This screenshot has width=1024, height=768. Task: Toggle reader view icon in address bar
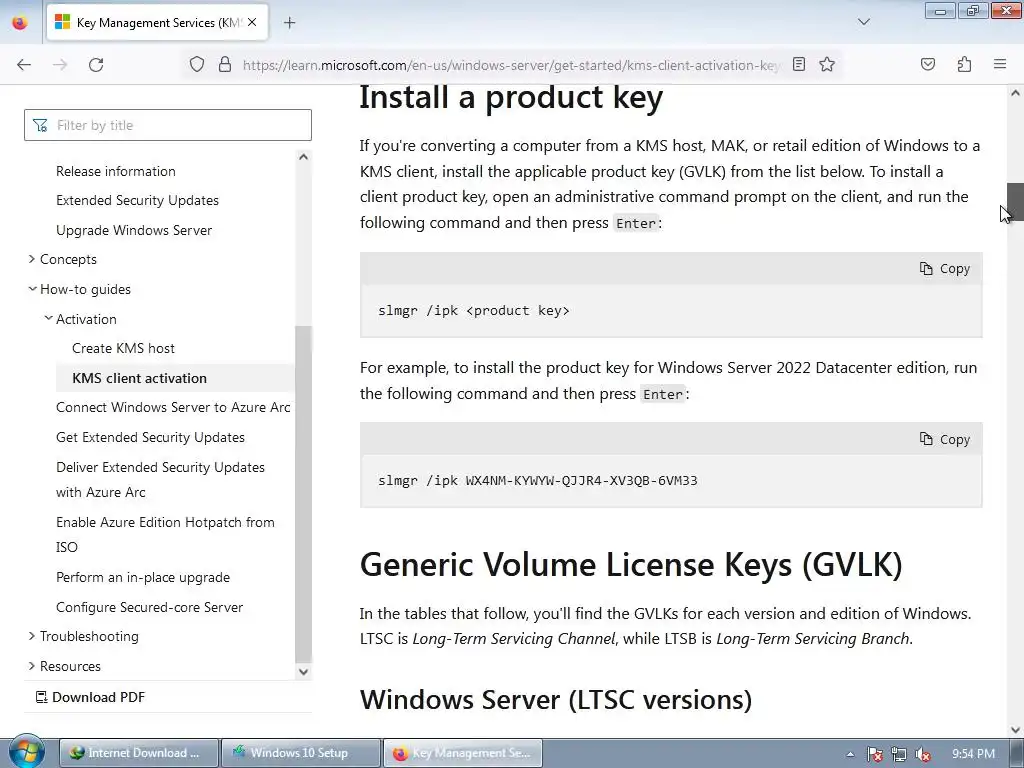(x=799, y=64)
